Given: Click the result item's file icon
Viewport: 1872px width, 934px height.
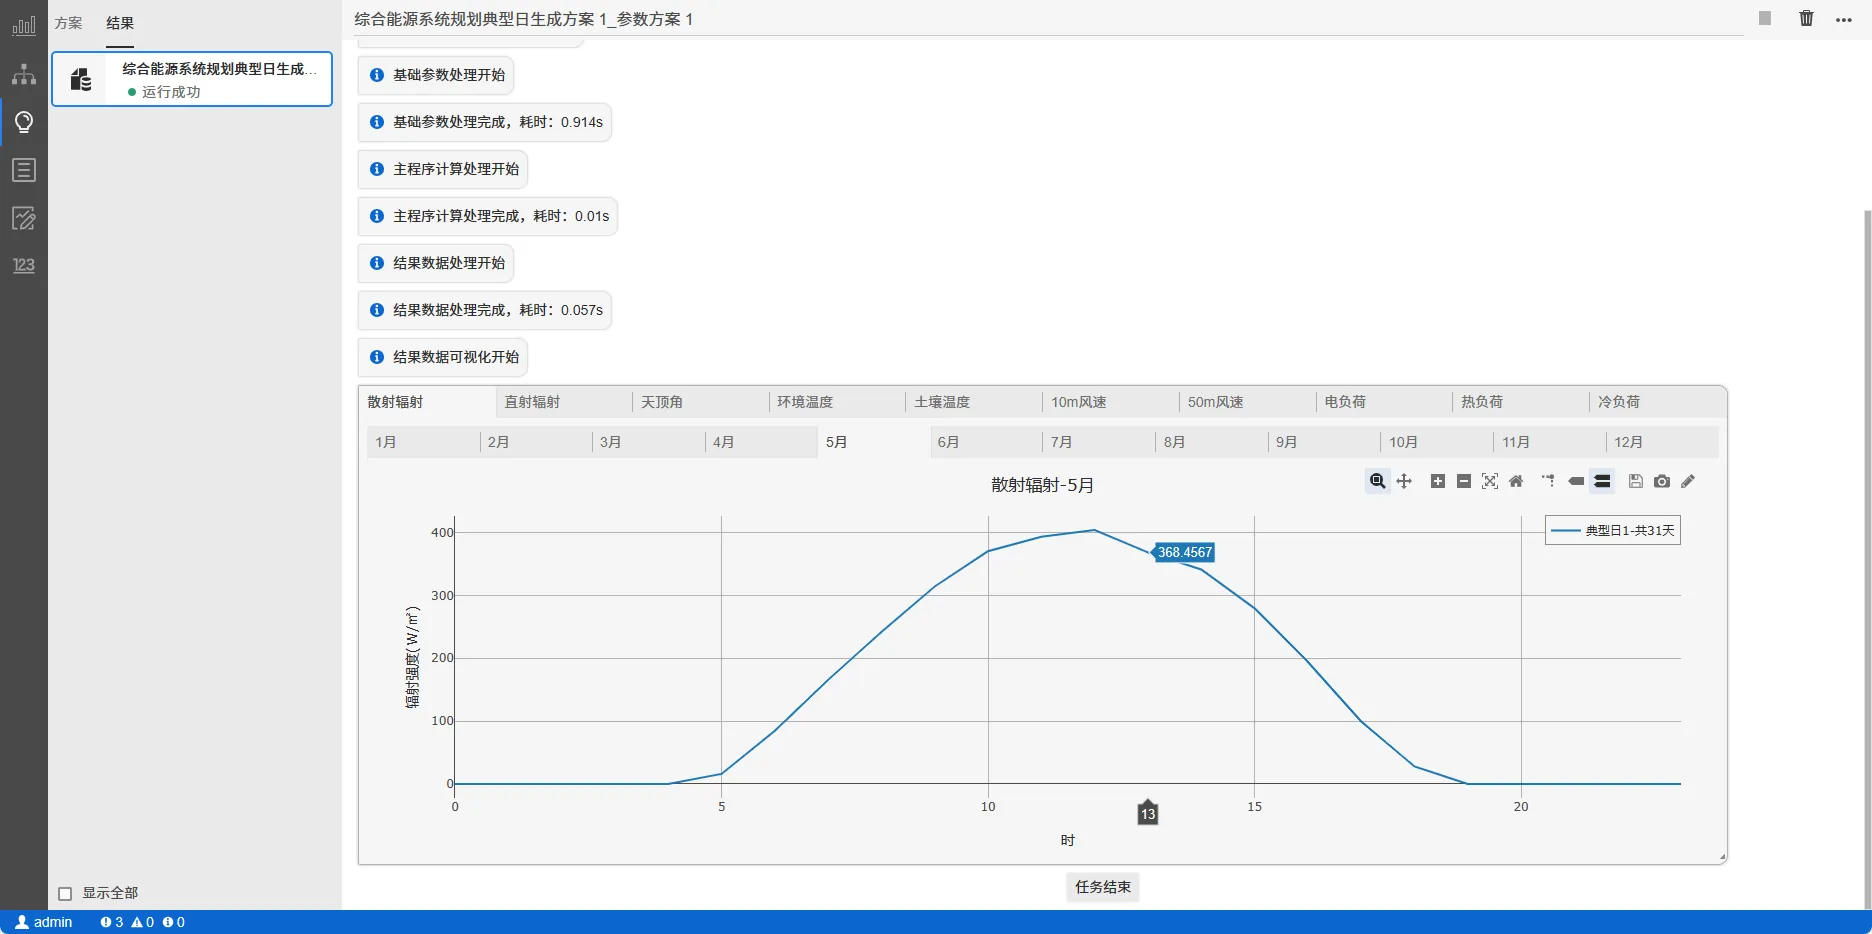Looking at the screenshot, I should [x=81, y=79].
